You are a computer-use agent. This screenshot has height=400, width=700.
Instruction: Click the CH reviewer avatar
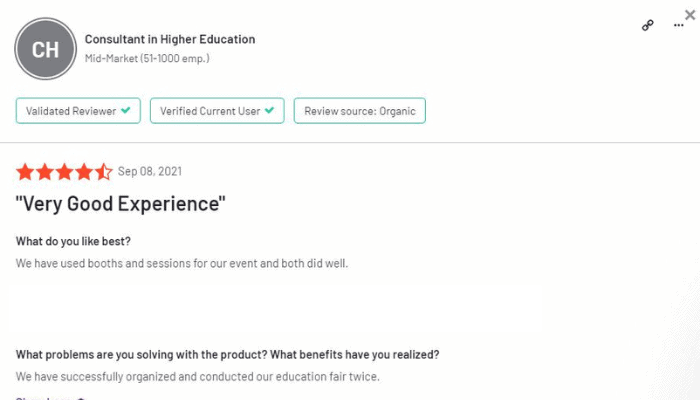click(46, 49)
